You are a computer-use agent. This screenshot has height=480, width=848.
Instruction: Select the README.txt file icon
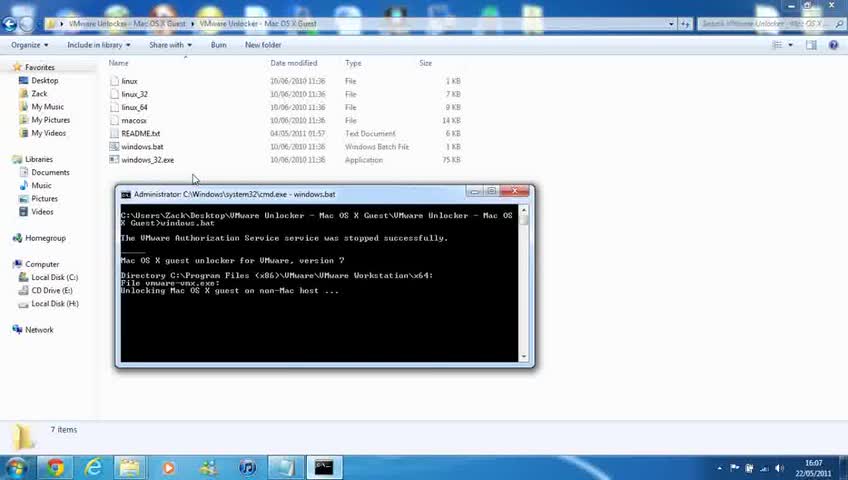click(114, 134)
